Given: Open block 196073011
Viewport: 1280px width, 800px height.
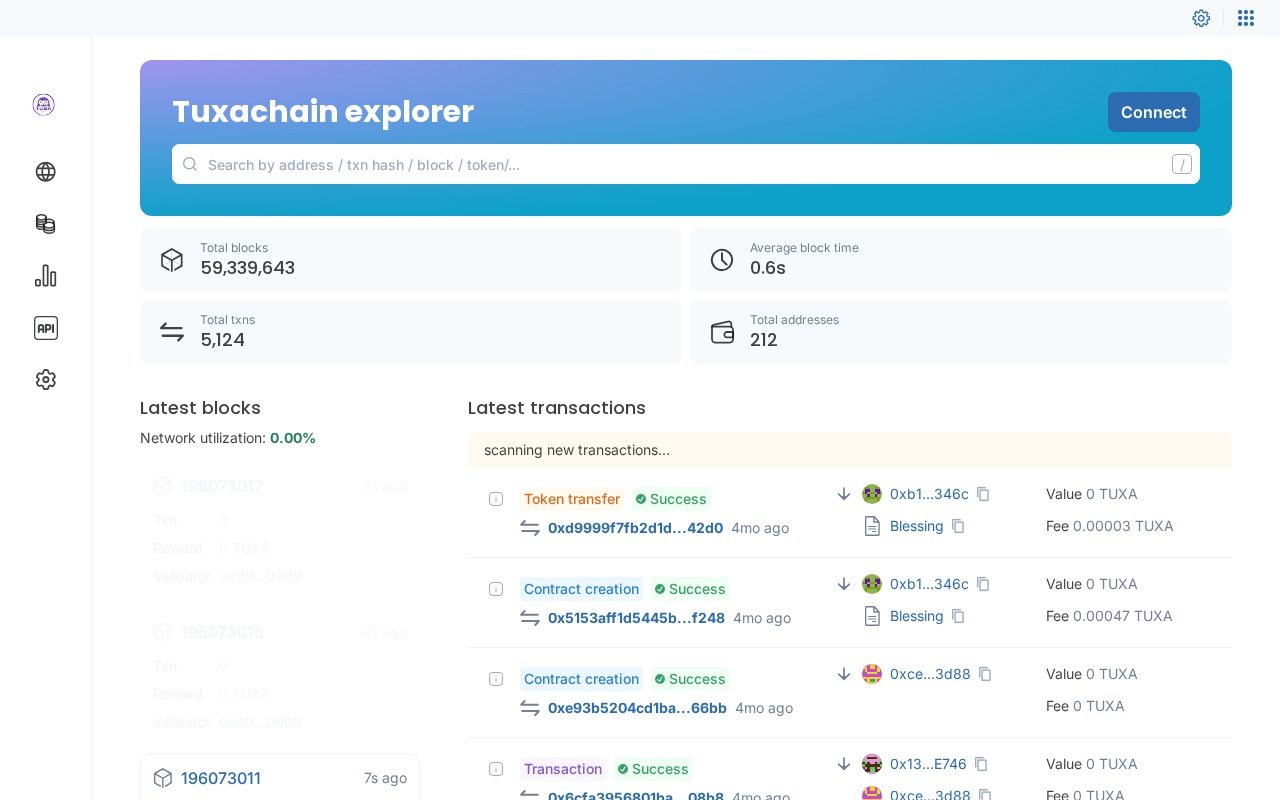Looking at the screenshot, I should click(x=221, y=778).
